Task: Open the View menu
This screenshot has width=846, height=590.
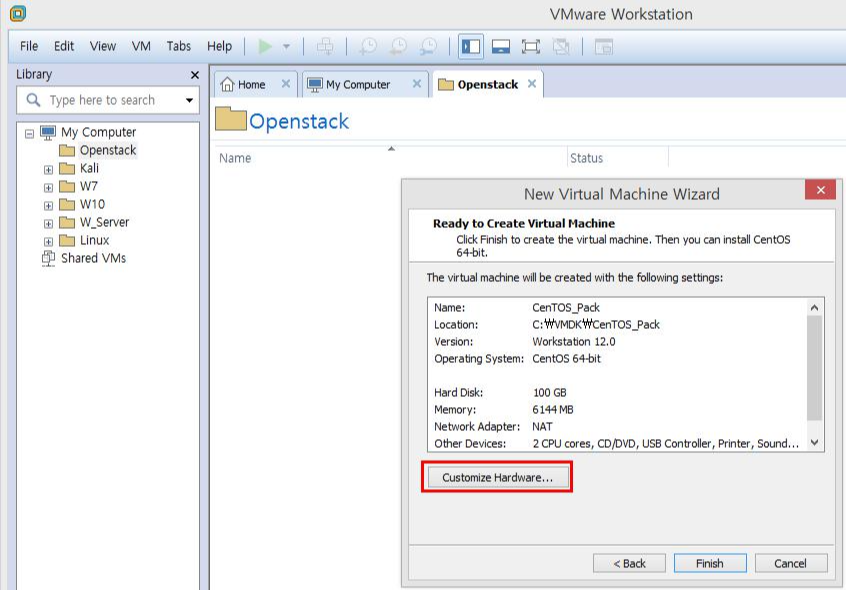Action: pos(103,46)
